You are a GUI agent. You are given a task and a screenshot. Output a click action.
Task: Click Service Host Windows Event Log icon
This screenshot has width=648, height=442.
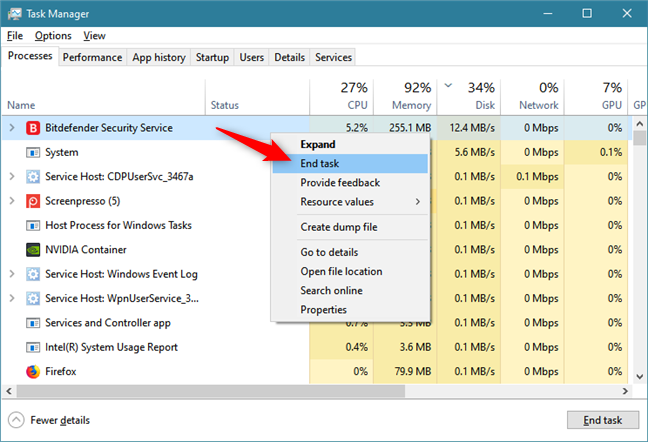pos(33,274)
